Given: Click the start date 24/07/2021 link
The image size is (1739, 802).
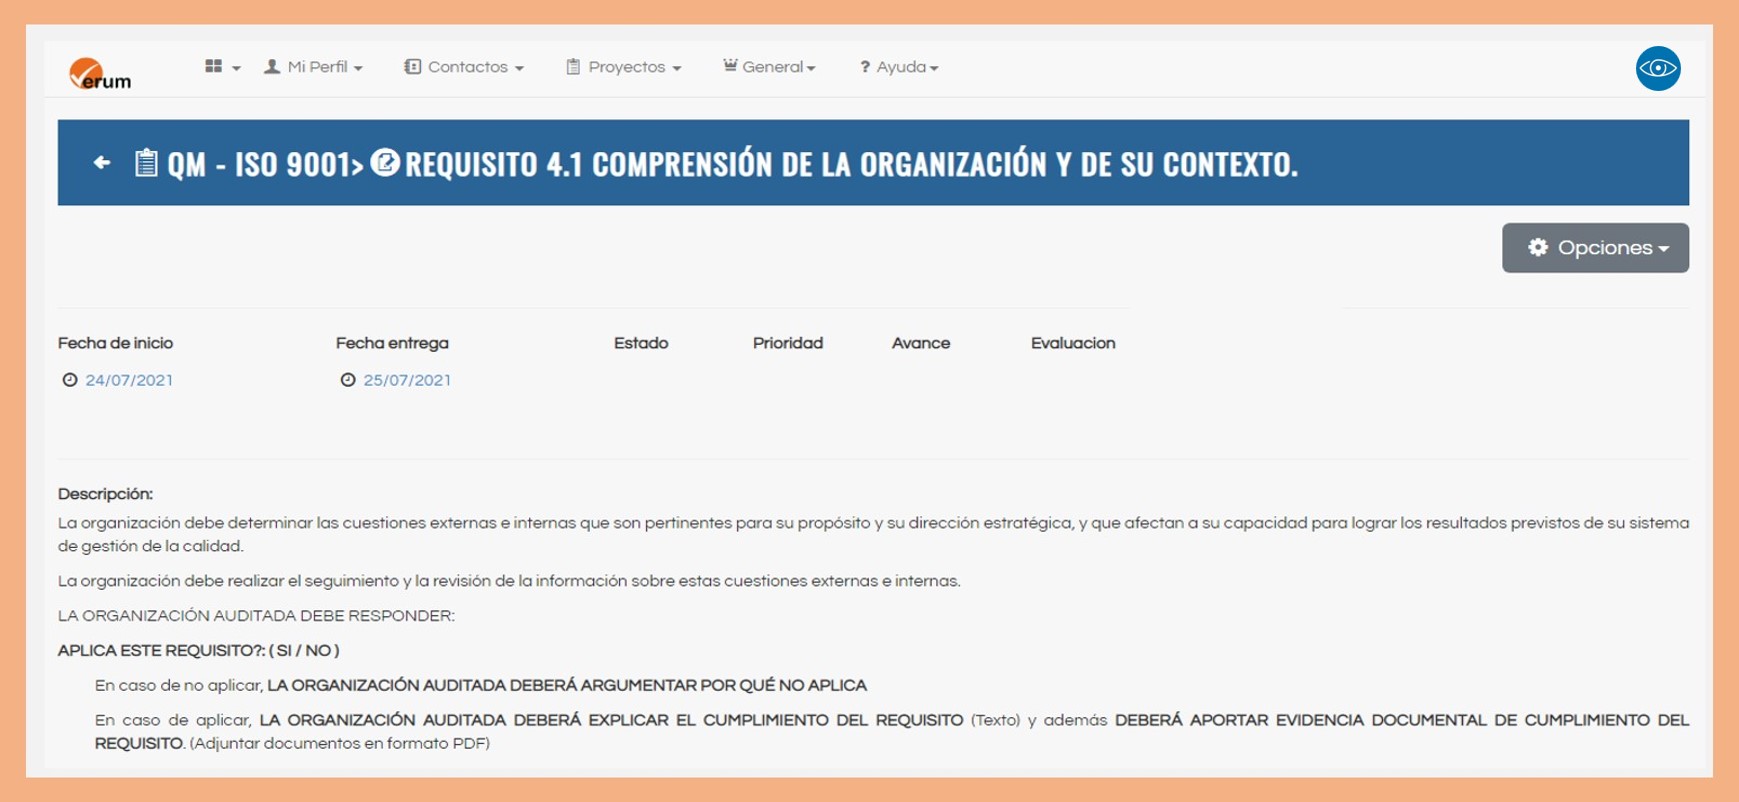Looking at the screenshot, I should (x=129, y=380).
